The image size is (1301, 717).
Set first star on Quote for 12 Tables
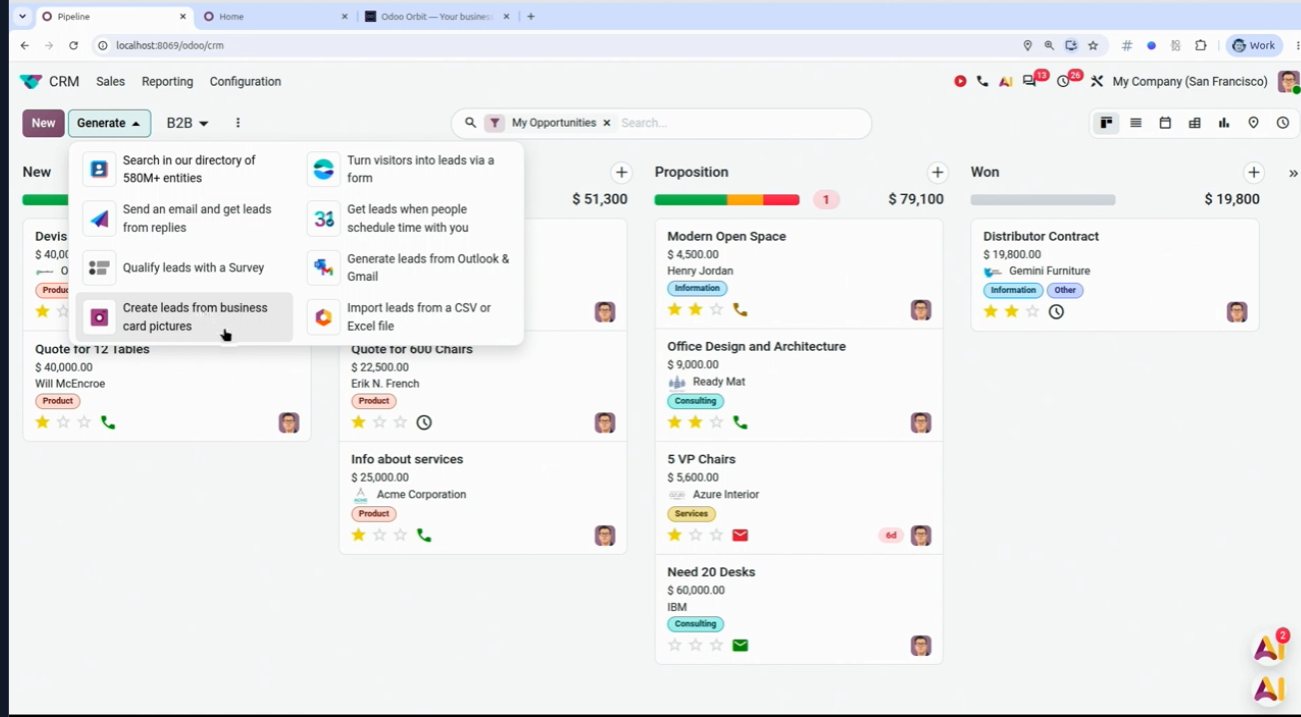click(43, 423)
